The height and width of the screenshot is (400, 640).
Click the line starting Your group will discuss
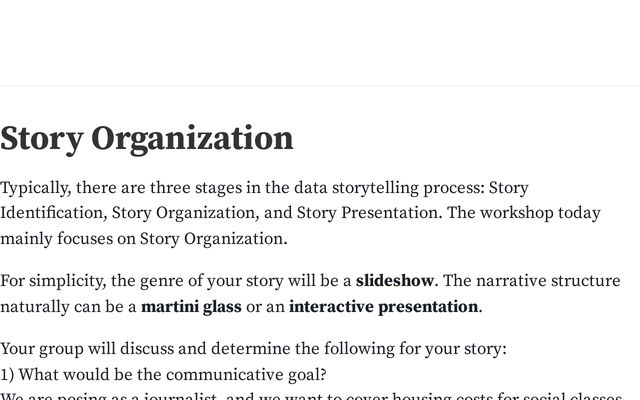coord(253,349)
